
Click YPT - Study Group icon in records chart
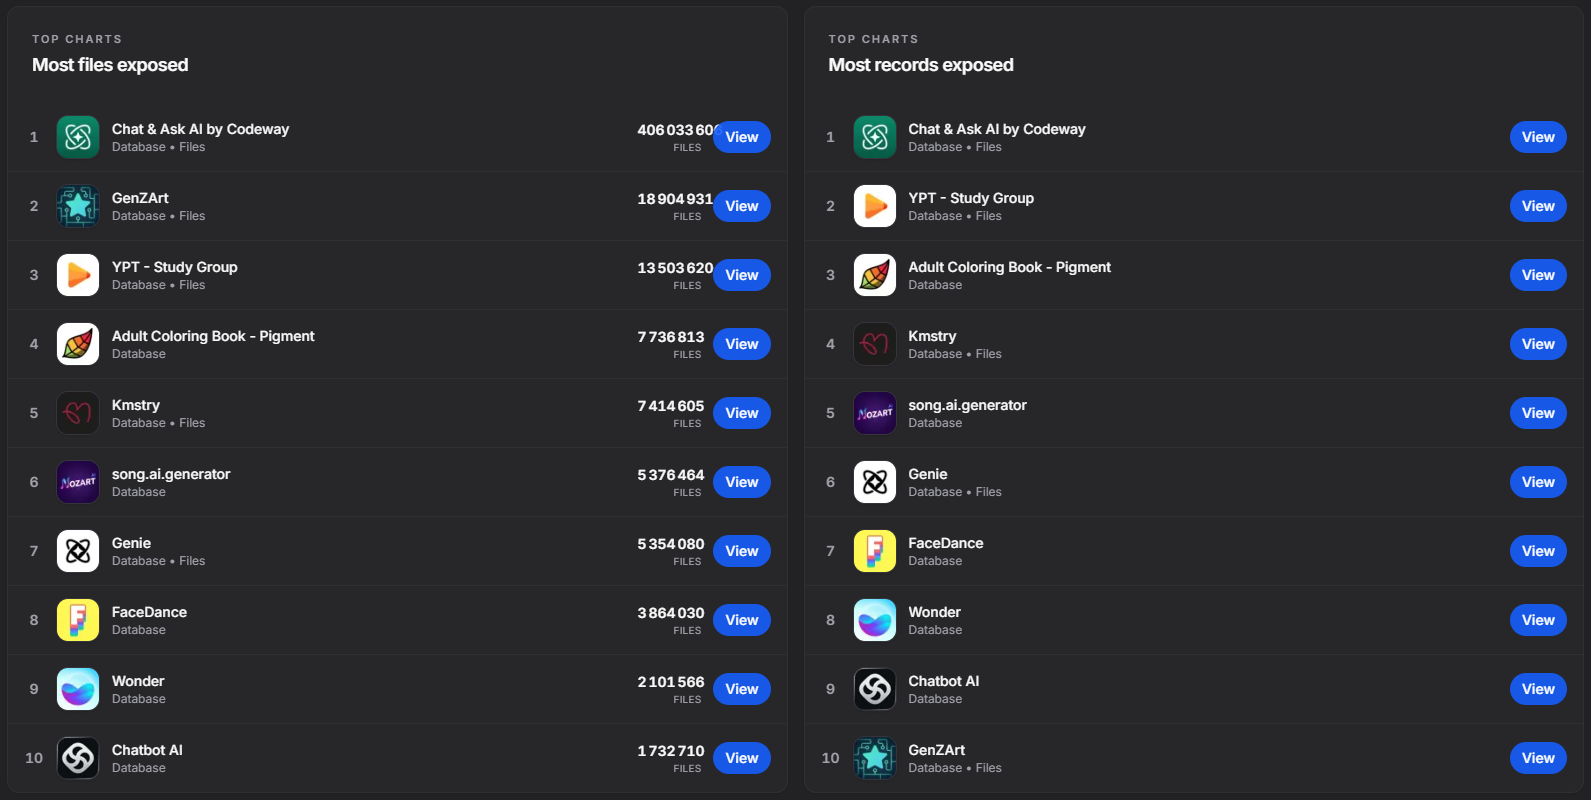coord(875,206)
